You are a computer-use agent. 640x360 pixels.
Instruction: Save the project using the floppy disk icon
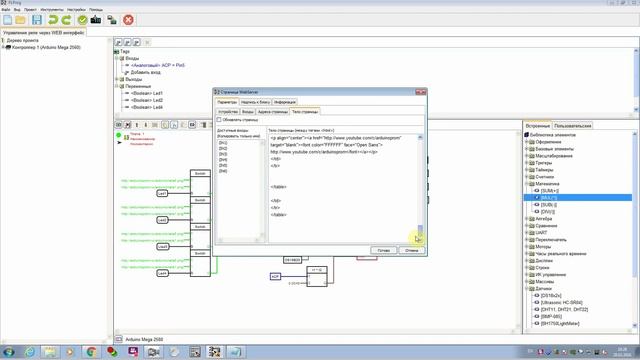coord(37,20)
